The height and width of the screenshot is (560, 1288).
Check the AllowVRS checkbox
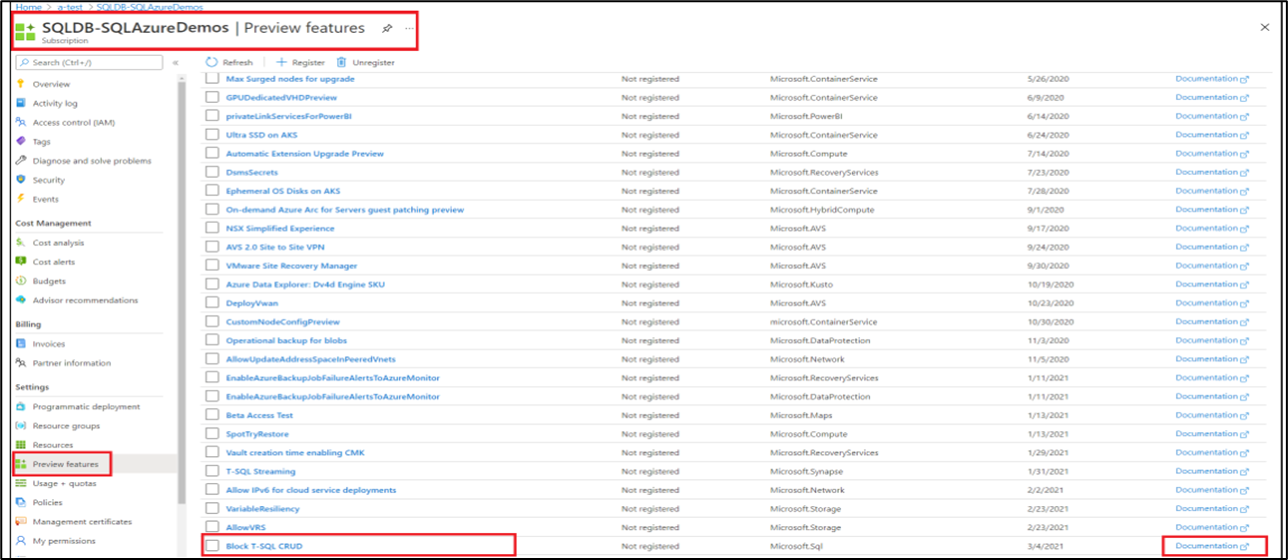[x=212, y=527]
